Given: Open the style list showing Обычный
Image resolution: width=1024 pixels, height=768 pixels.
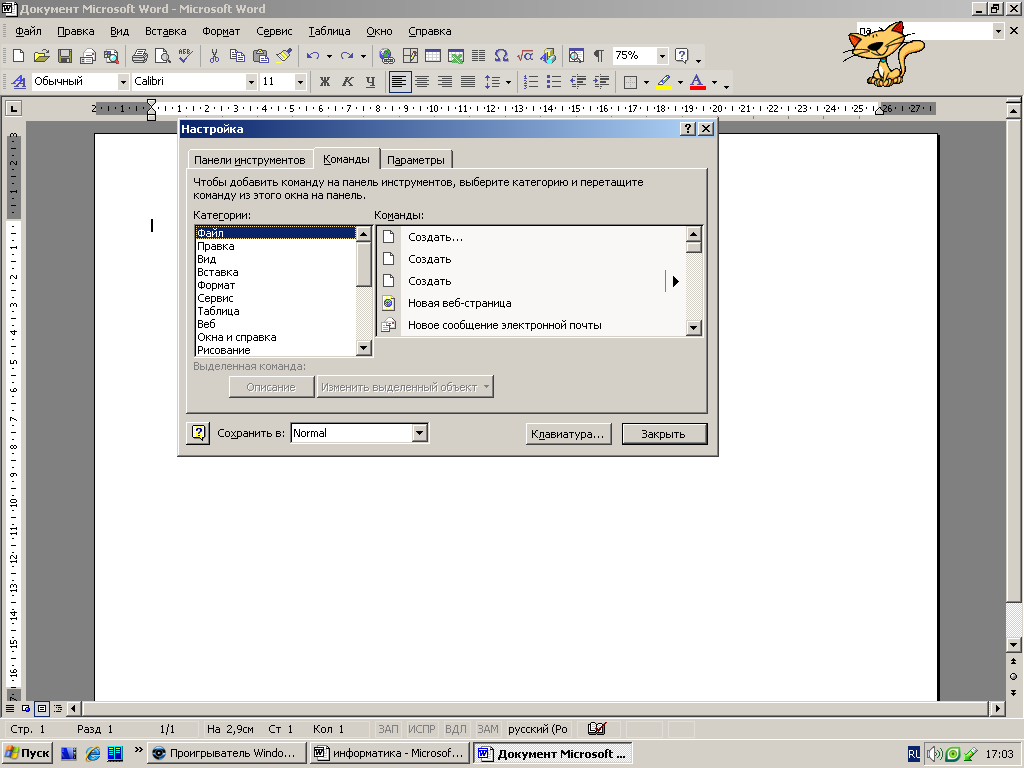Looking at the screenshot, I should click(x=123, y=82).
